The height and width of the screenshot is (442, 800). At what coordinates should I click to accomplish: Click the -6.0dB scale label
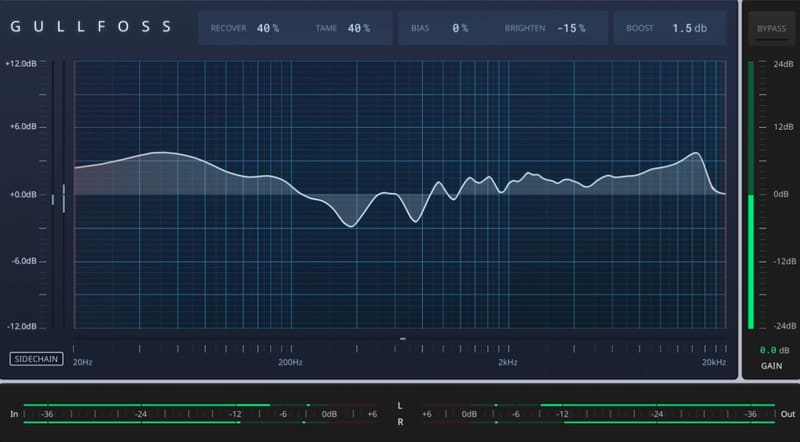tap(24, 261)
